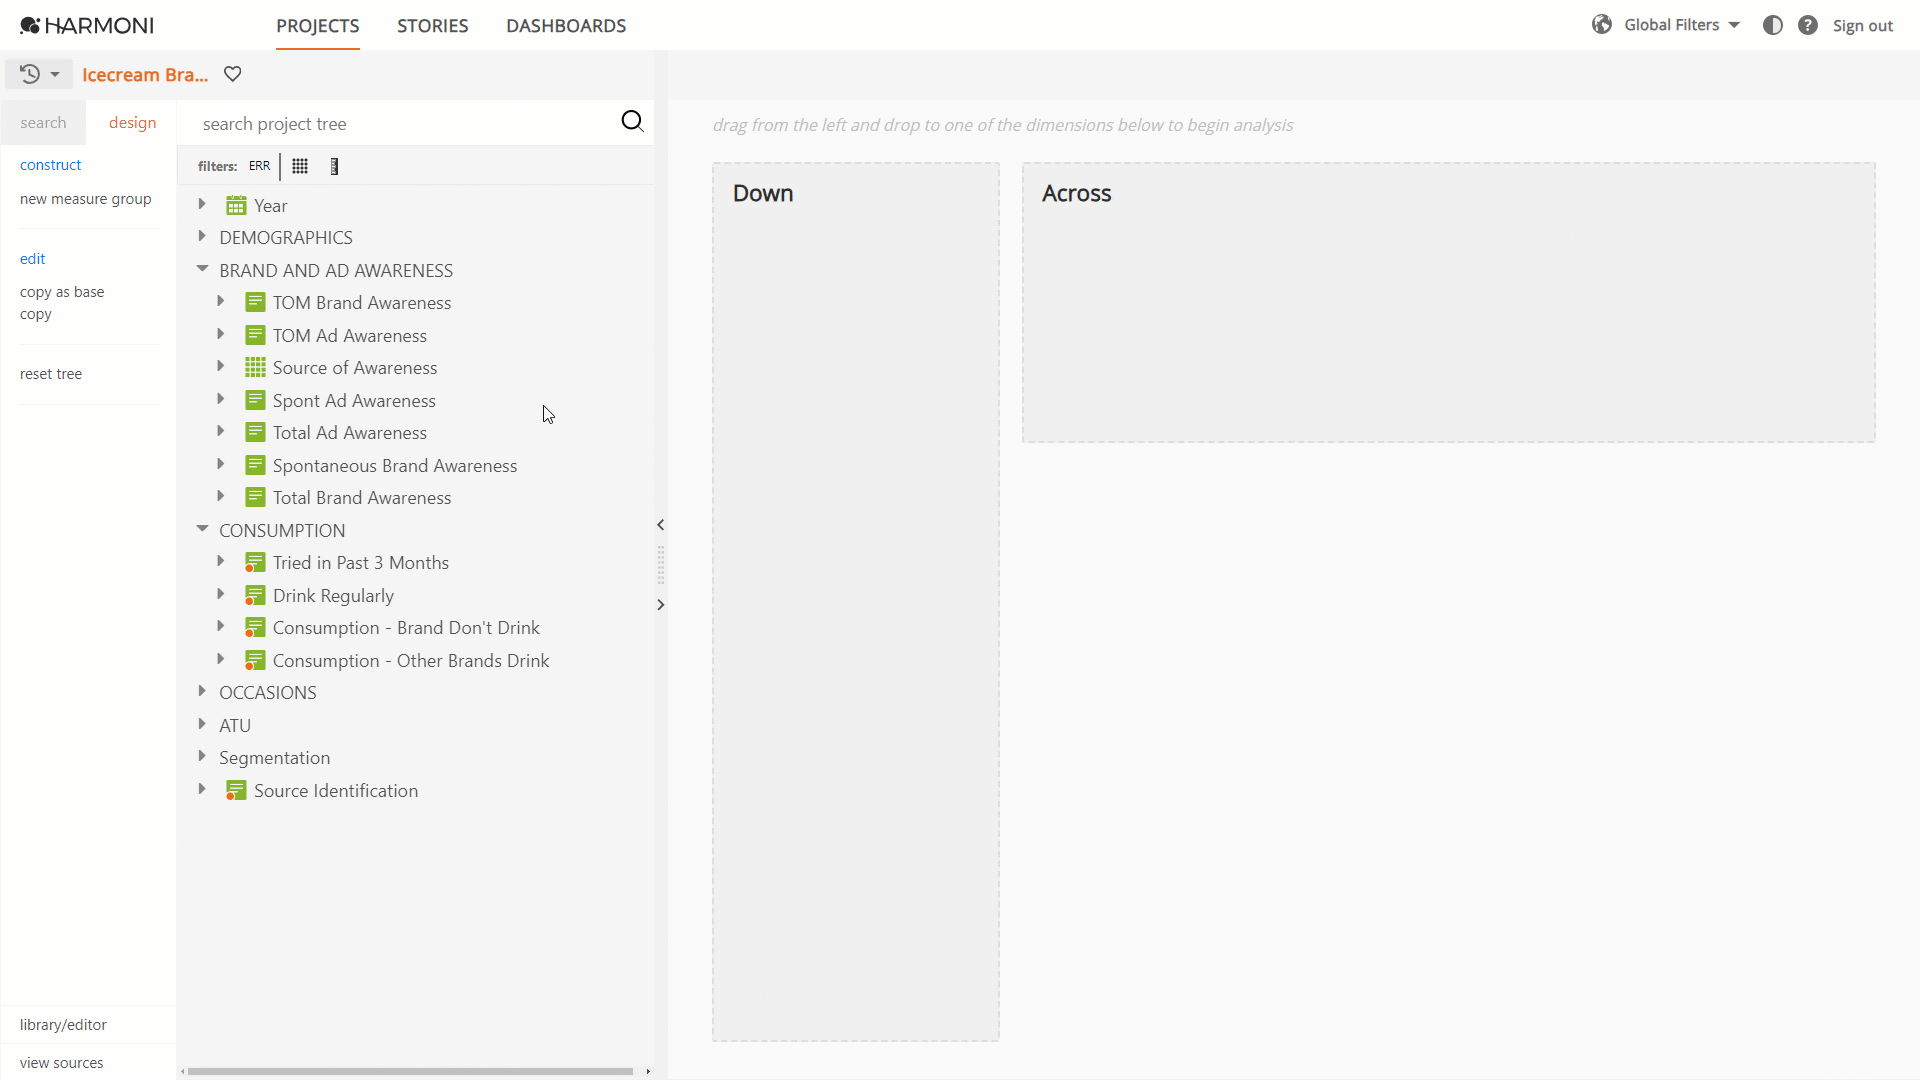Click the construct link
Screen dimensions: 1920x1080
[51, 165]
